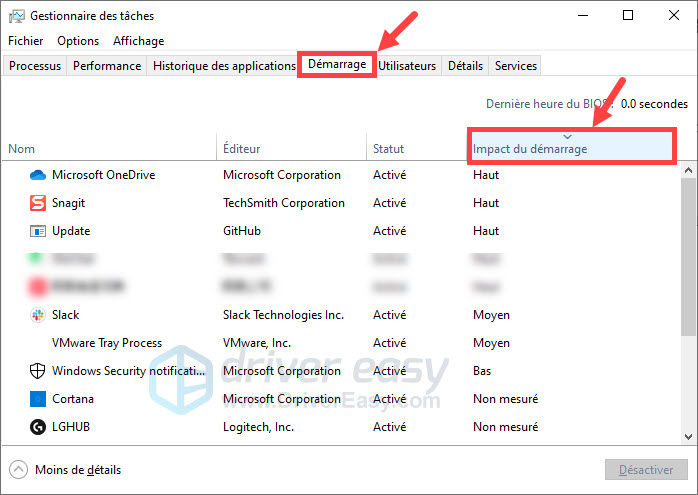Image resolution: width=698 pixels, height=495 pixels.
Task: Click the Slack Technologies Inc. cell
Action: (x=283, y=315)
